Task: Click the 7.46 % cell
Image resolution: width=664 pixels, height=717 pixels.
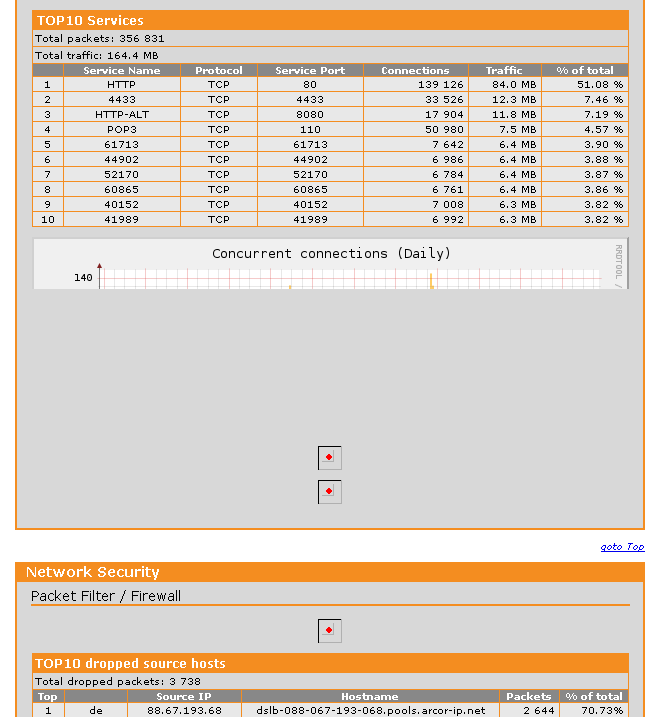Action: click(585, 99)
